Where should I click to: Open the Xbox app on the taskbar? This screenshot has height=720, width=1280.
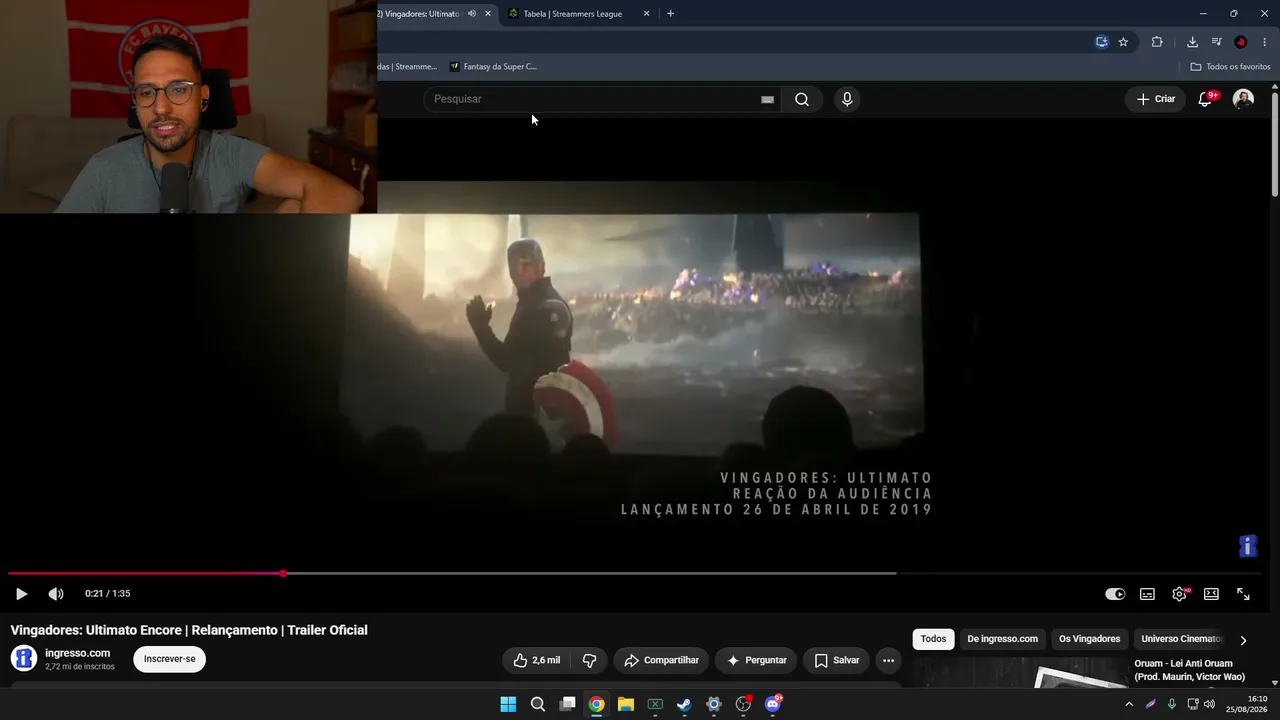click(x=655, y=704)
